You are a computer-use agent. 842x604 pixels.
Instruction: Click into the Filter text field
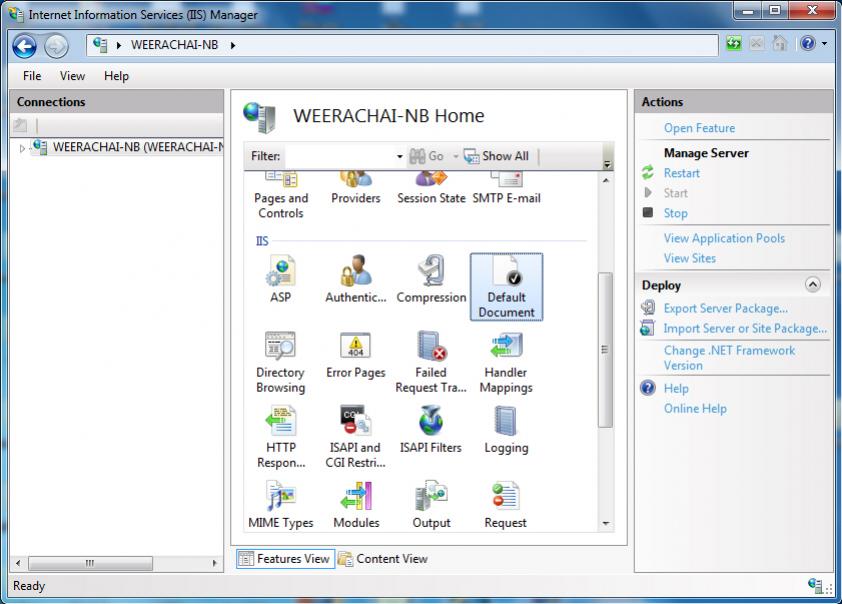340,156
